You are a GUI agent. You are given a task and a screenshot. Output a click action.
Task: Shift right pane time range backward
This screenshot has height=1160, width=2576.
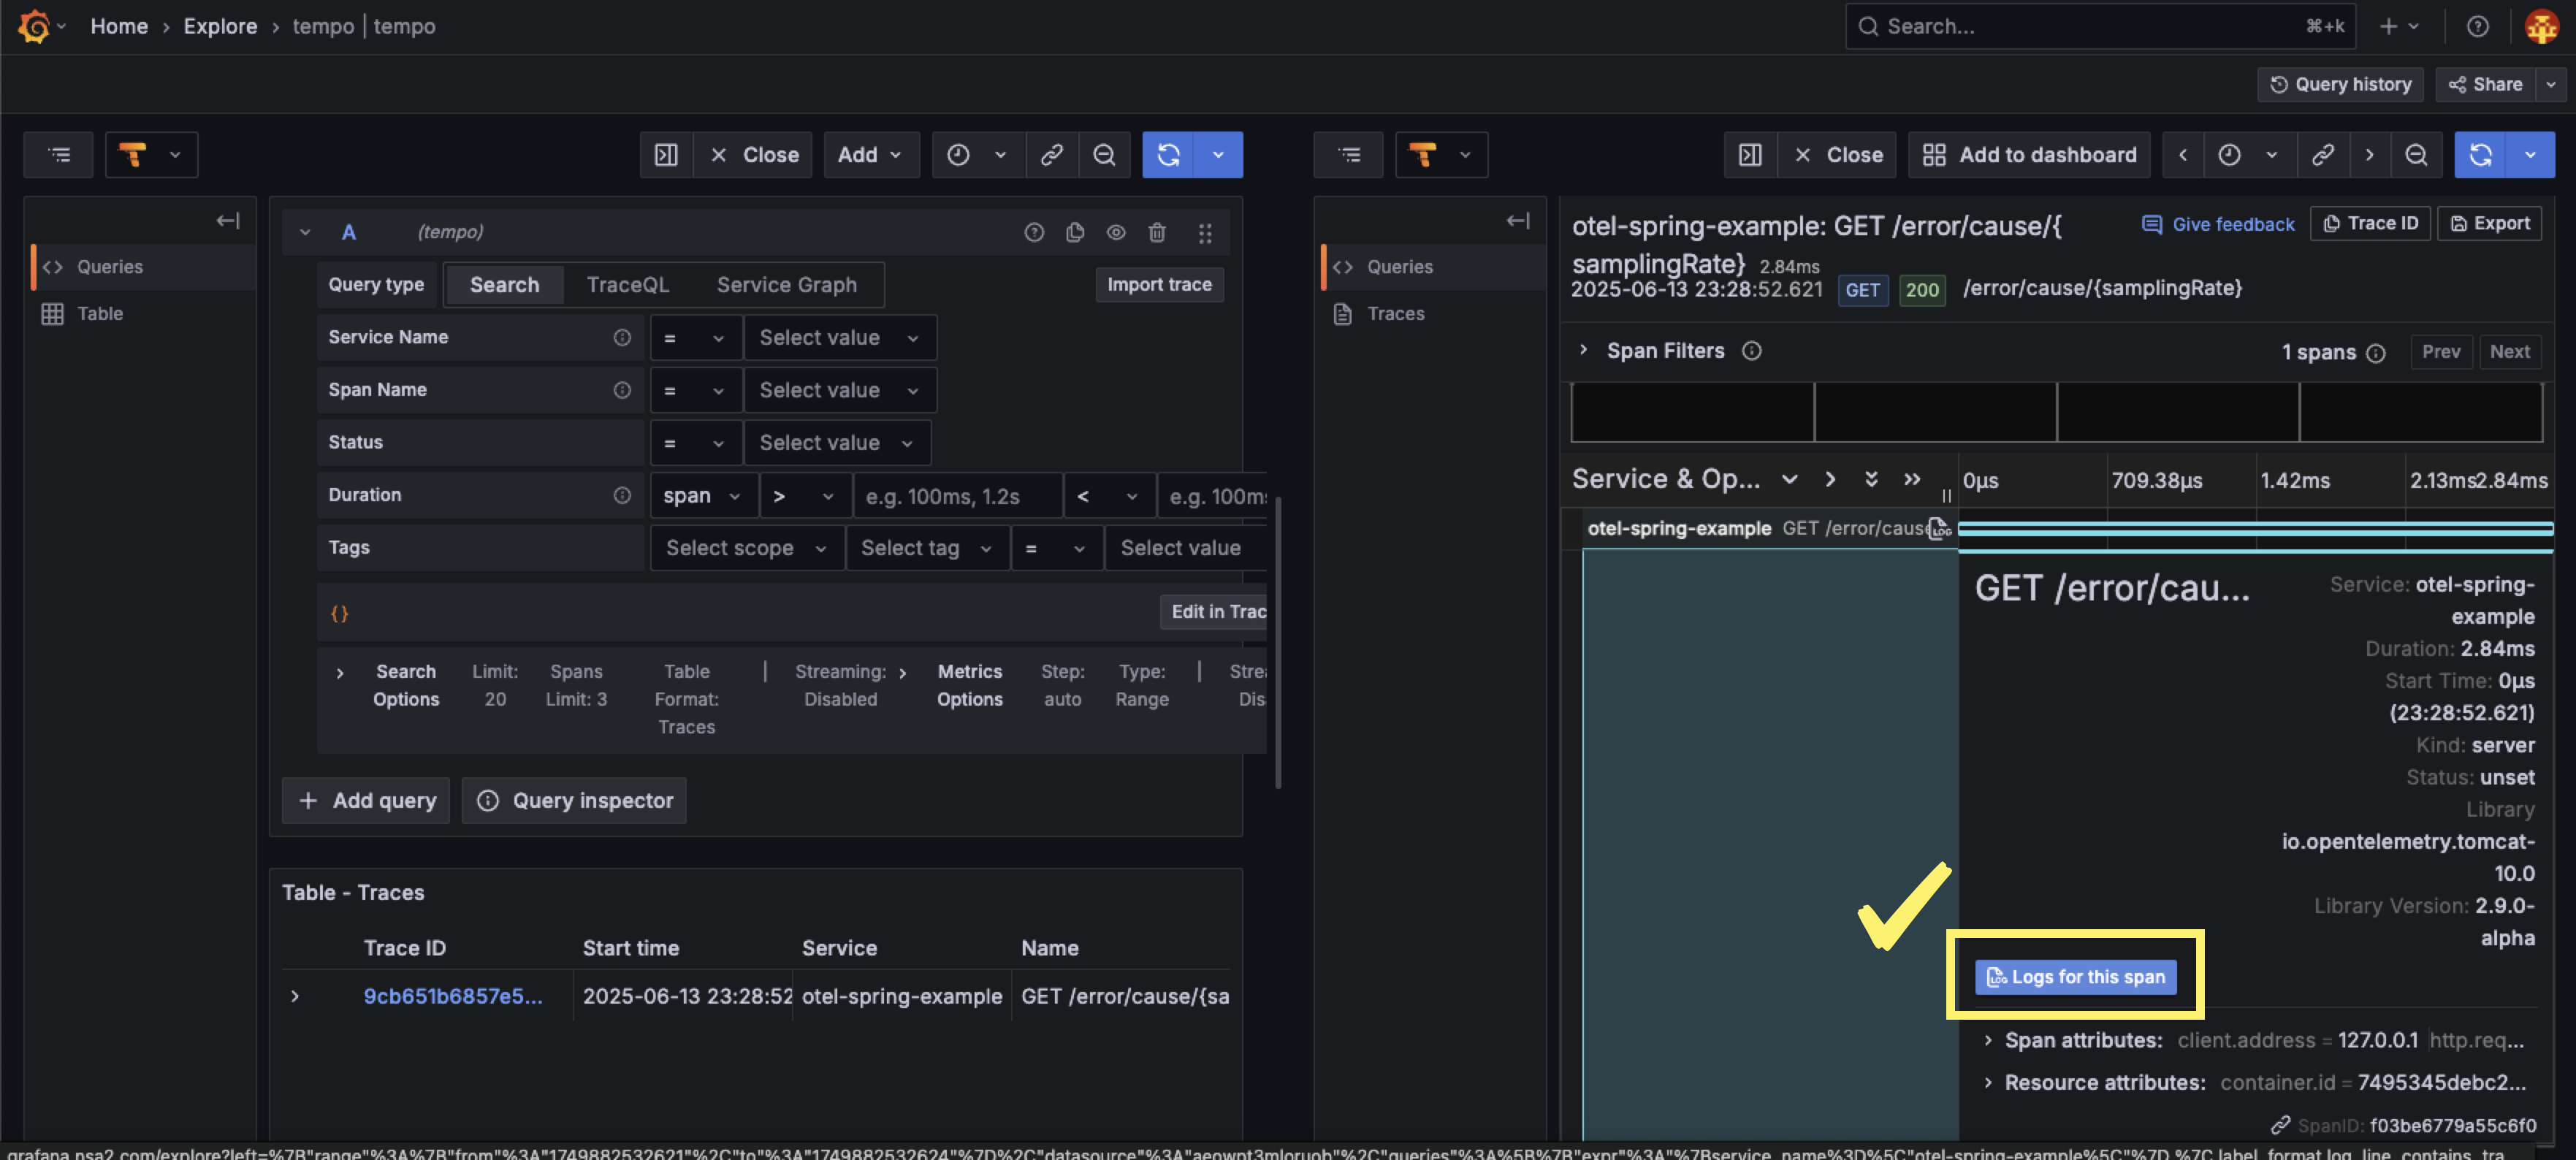(2183, 154)
